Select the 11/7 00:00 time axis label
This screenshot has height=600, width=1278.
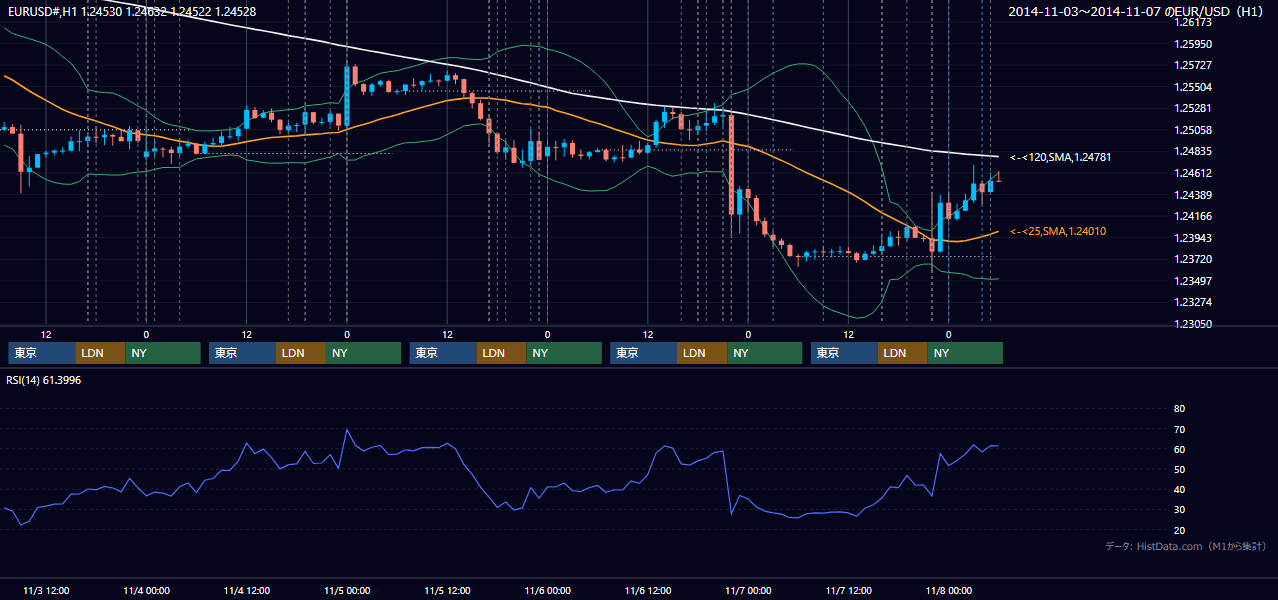point(748,591)
